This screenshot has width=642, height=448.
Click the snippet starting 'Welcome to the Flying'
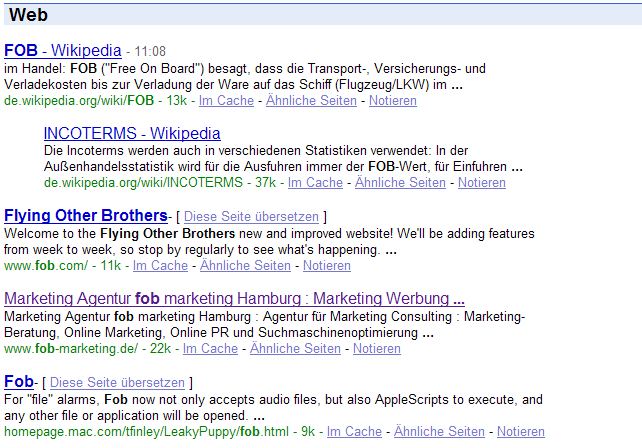click(269, 242)
